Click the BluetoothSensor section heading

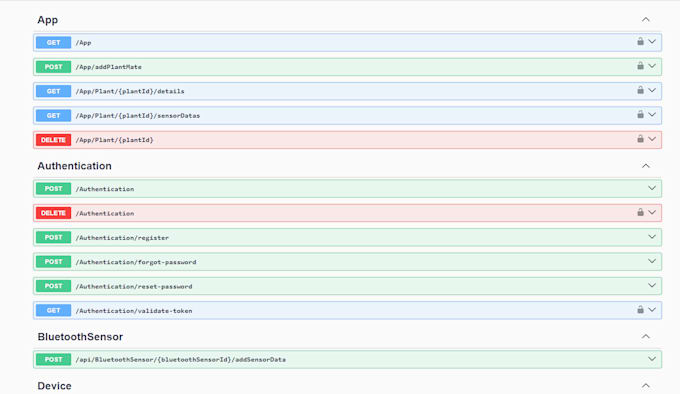[80, 337]
